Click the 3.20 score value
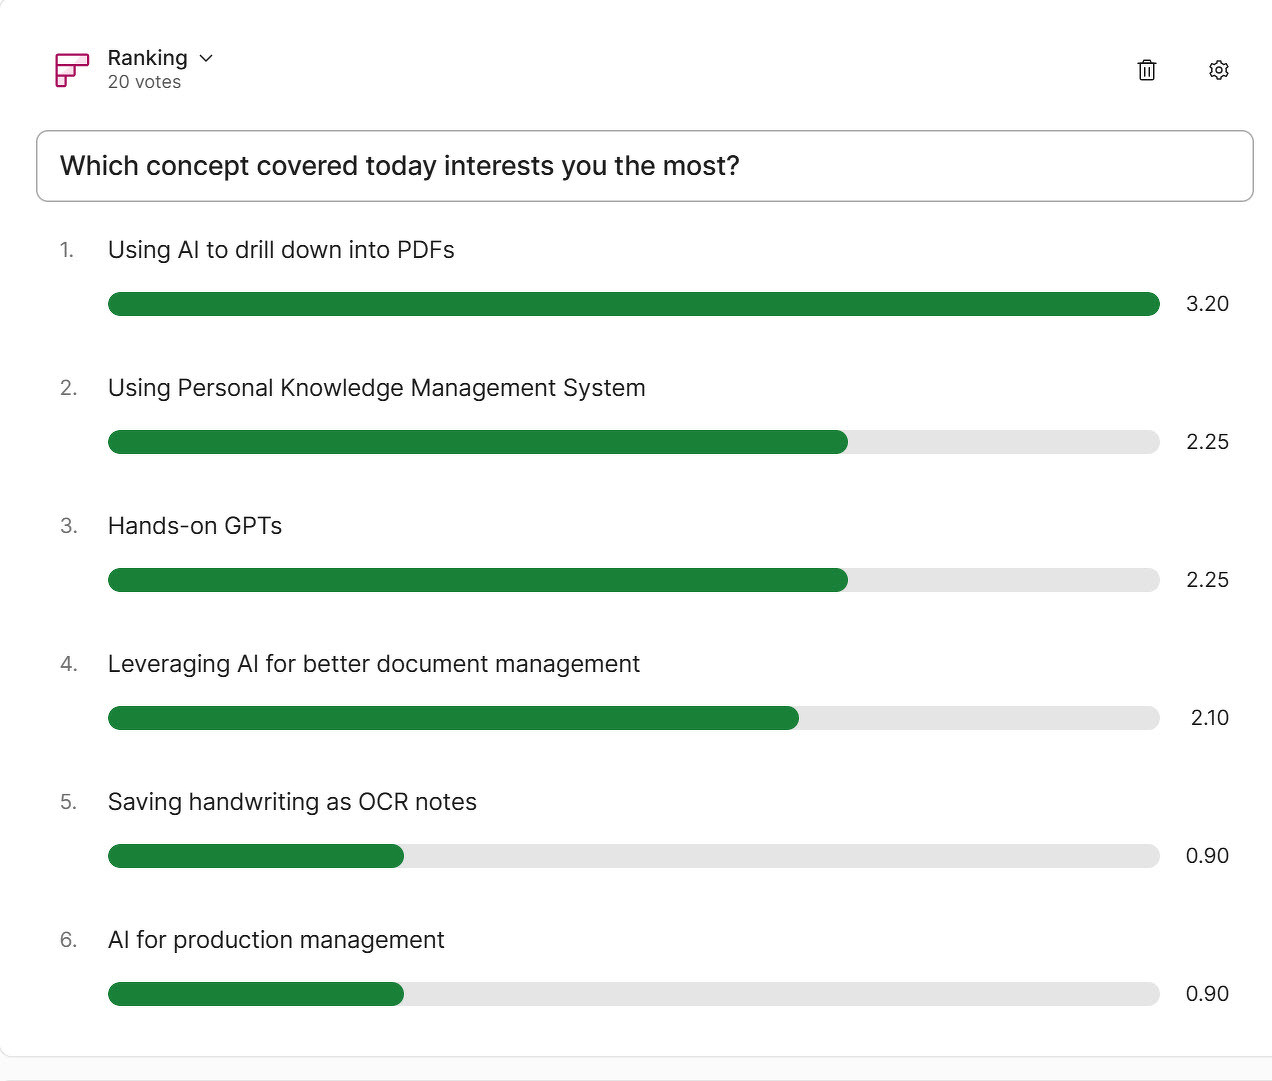The image size is (1272, 1081). 1207,304
